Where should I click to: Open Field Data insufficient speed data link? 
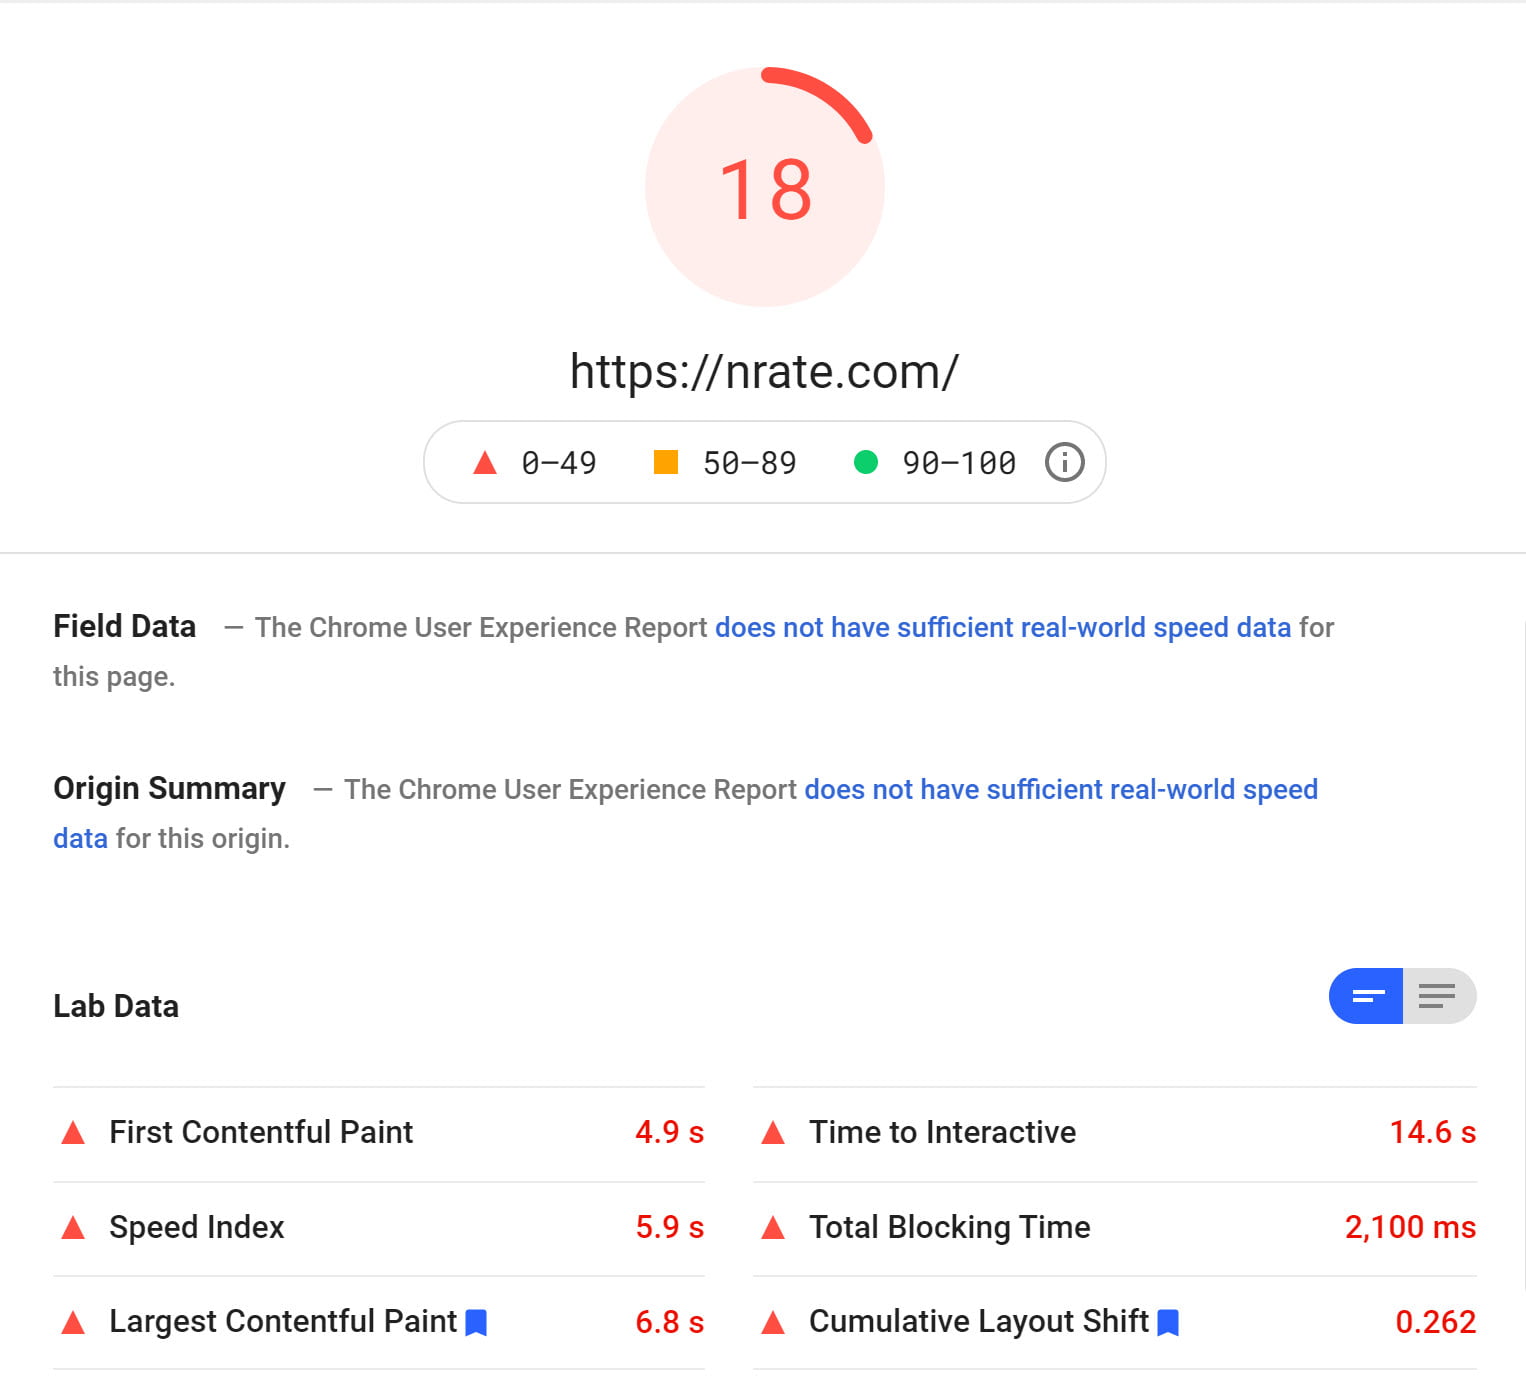pyautogui.click(x=1003, y=627)
